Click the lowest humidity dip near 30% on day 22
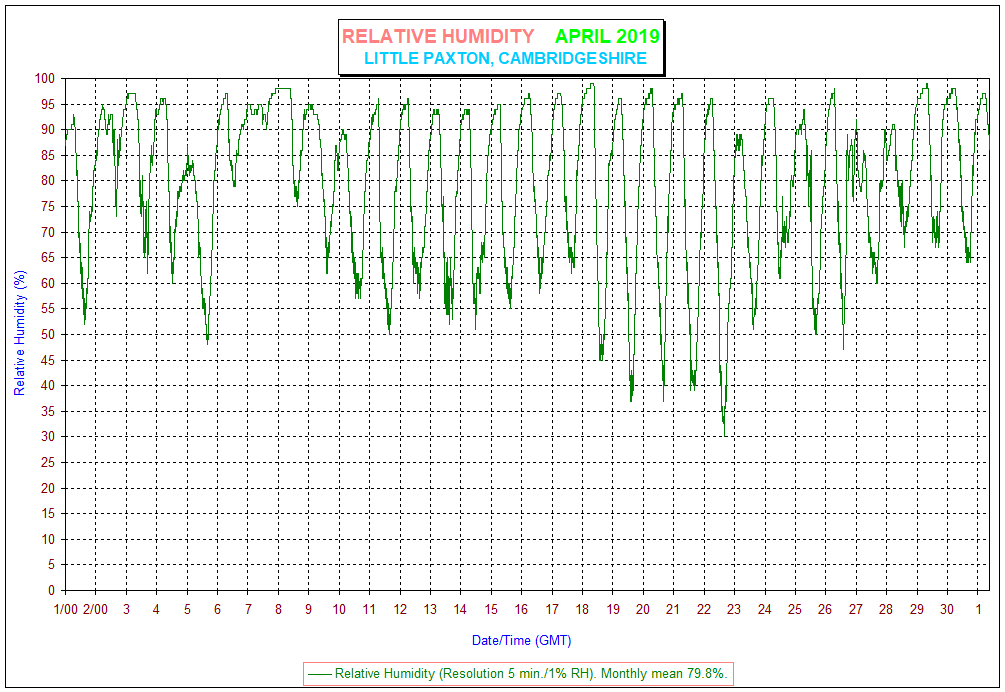Screen dimensions: 1005x692 pyautogui.click(x=725, y=434)
